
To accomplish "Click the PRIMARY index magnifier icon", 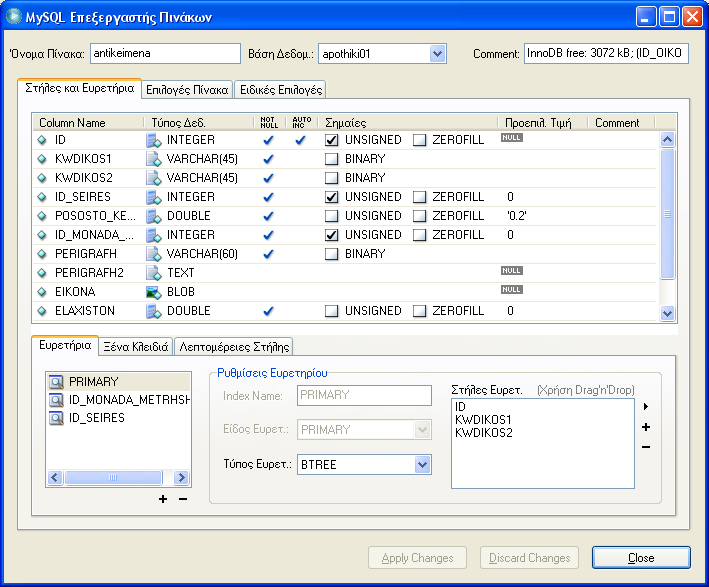I will 56,382.
